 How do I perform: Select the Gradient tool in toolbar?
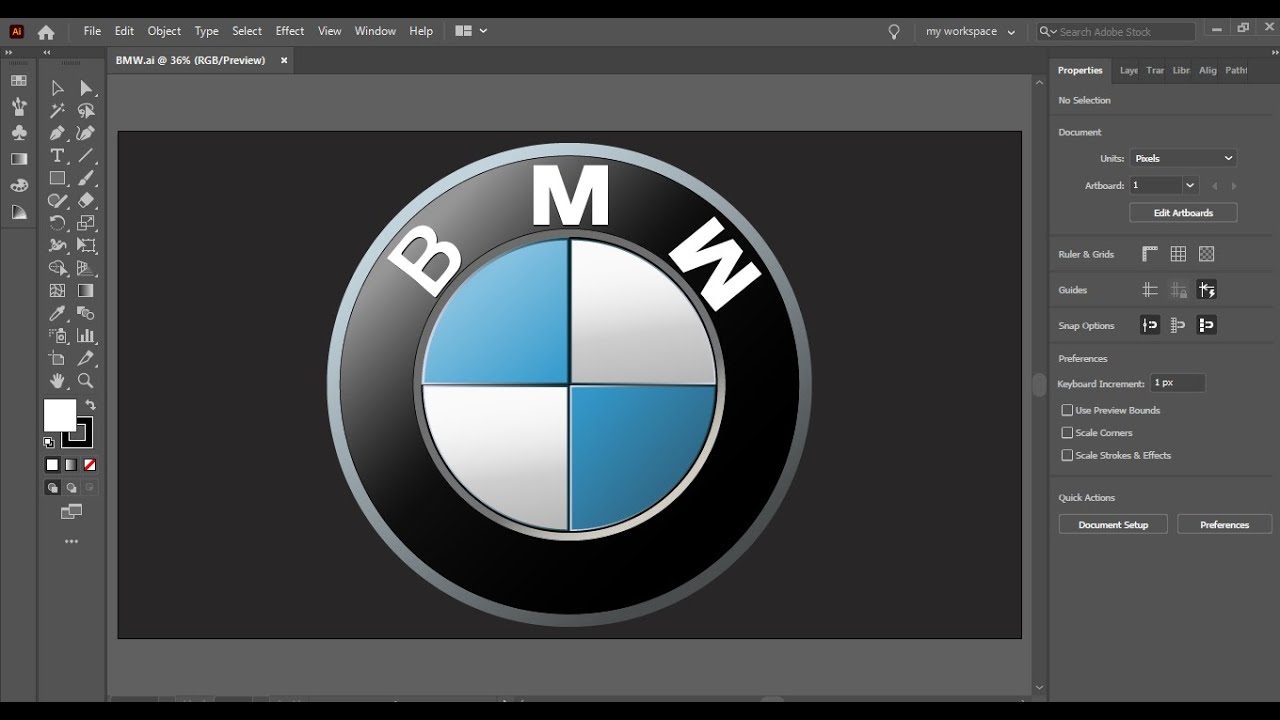click(x=86, y=291)
